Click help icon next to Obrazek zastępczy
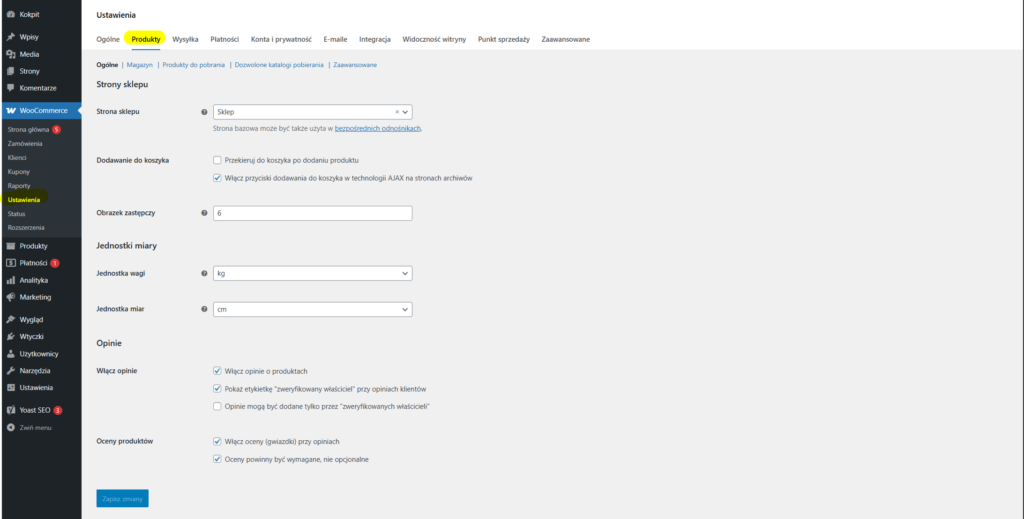Screen dimensions: 1024x519 tap(205, 213)
